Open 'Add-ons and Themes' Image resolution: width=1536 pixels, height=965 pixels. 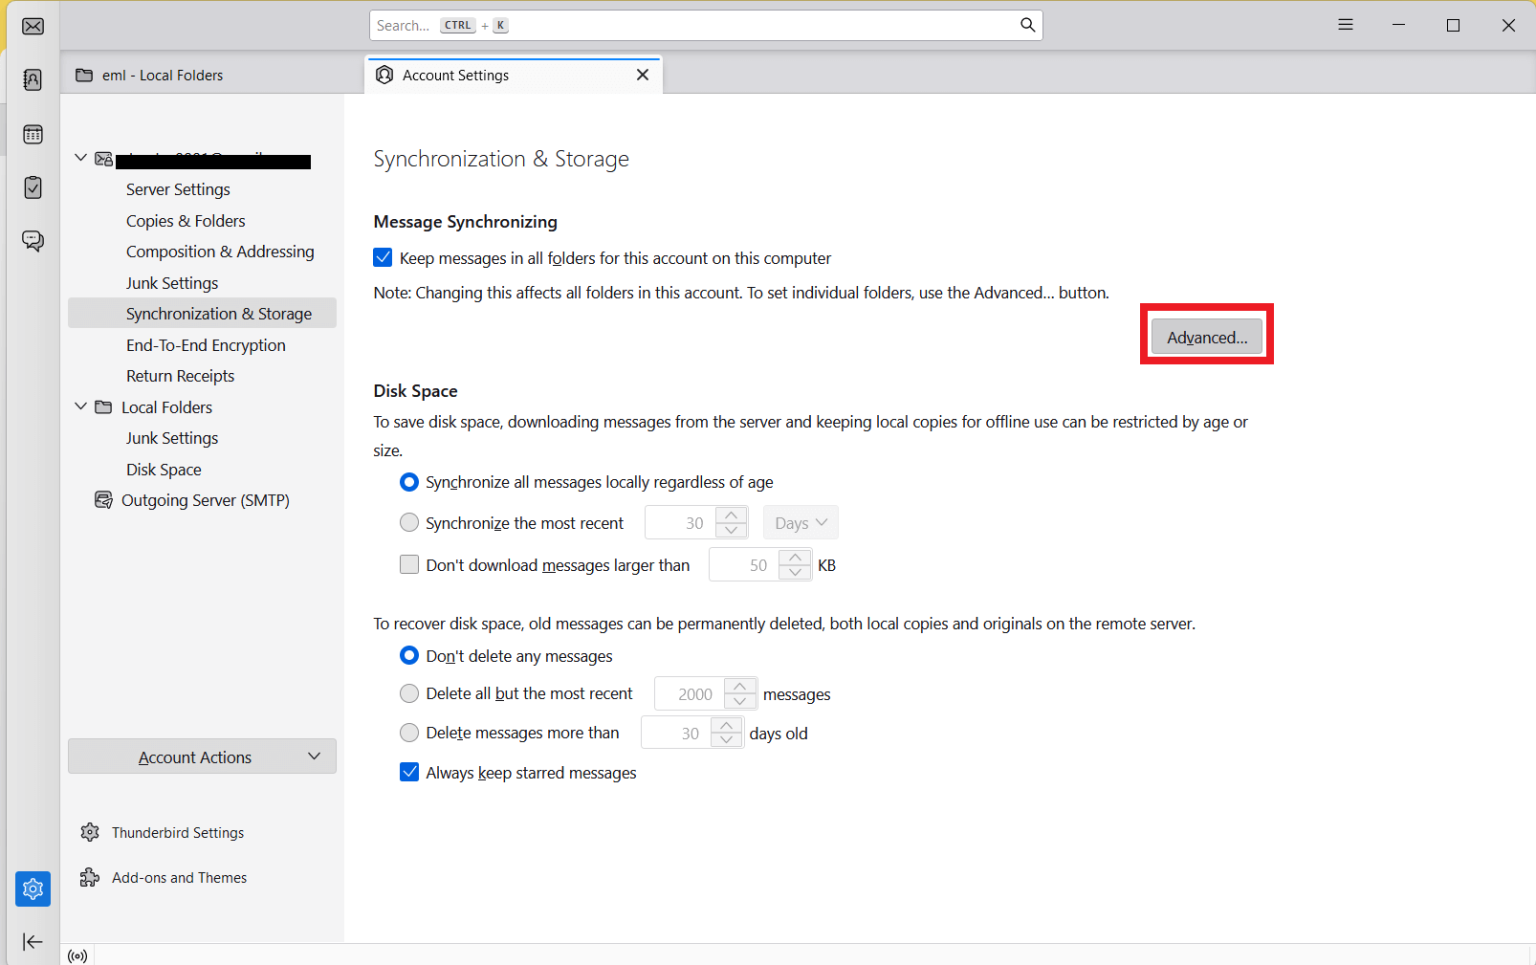pos(178,877)
